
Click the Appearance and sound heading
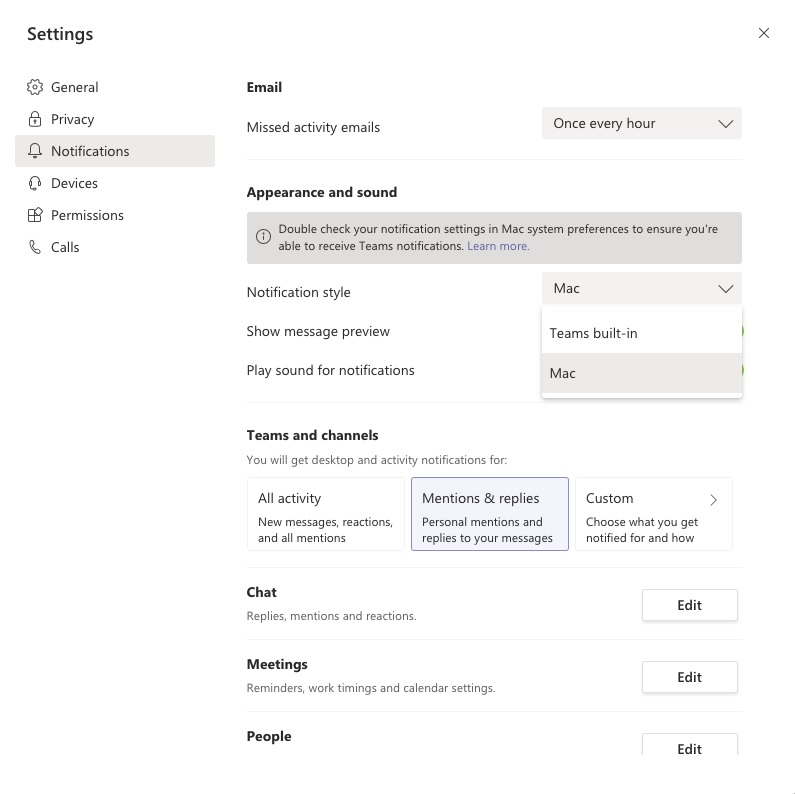(322, 193)
